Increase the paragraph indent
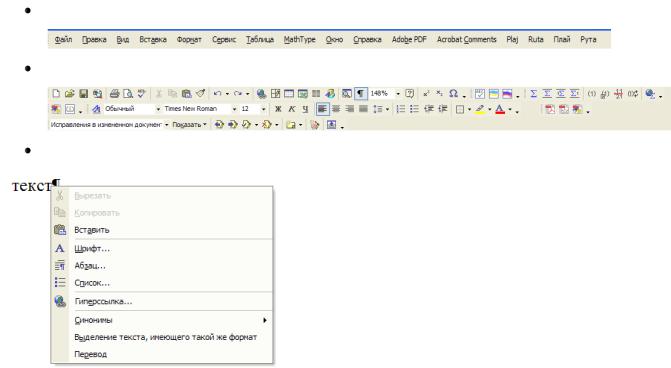The image size is (671, 368). (x=442, y=109)
